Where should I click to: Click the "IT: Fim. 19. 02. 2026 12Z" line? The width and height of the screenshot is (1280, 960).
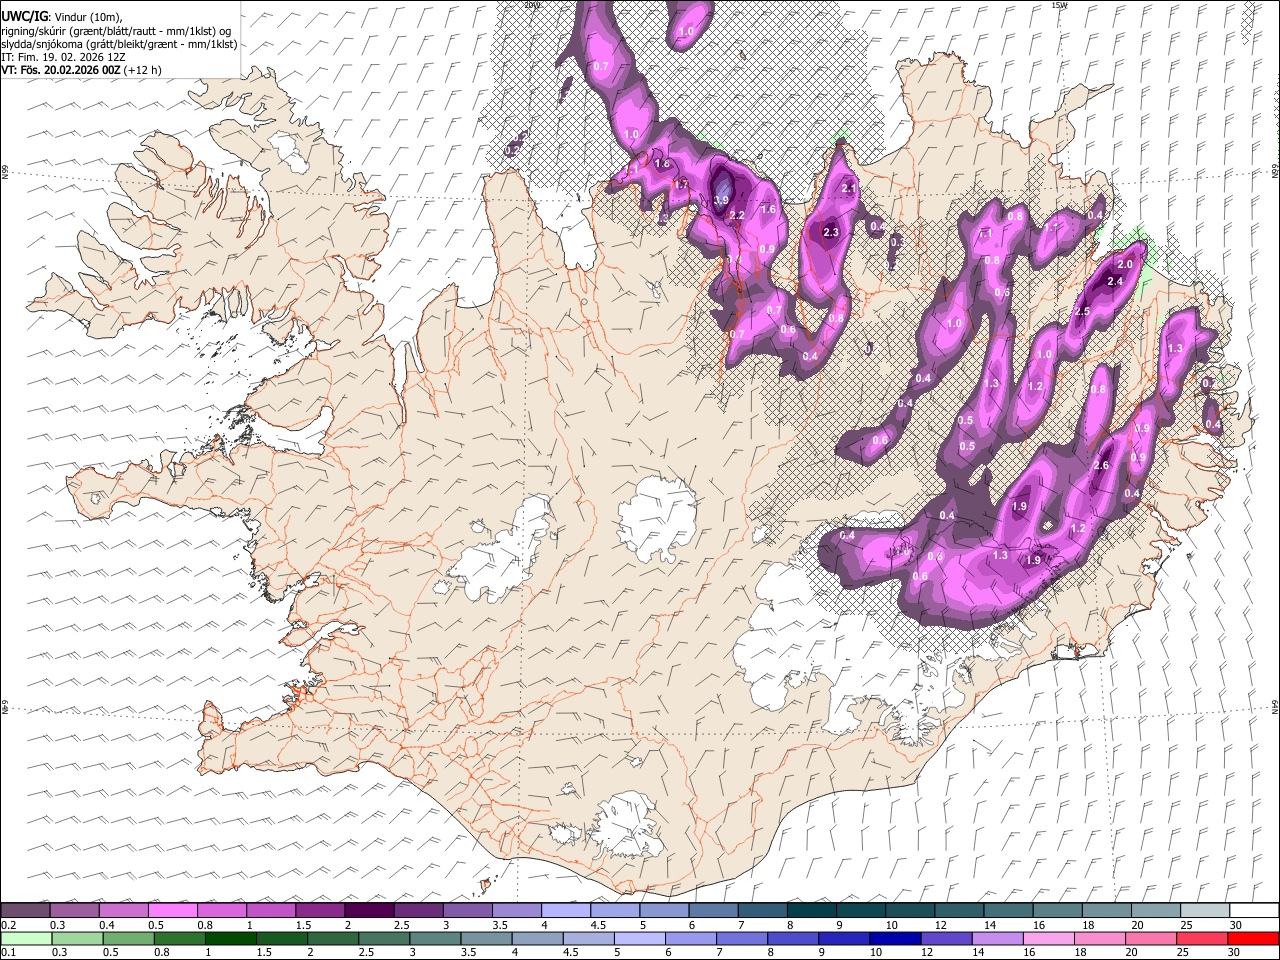(x=63, y=57)
